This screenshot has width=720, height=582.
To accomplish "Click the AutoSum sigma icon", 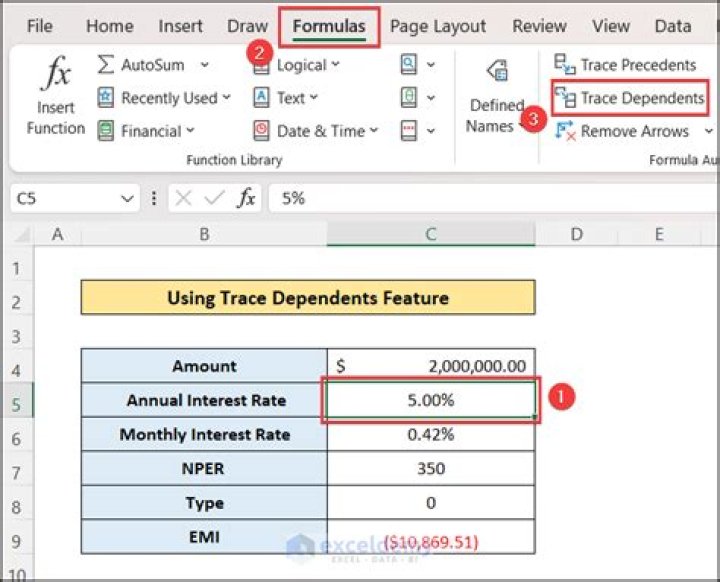I will 106,65.
